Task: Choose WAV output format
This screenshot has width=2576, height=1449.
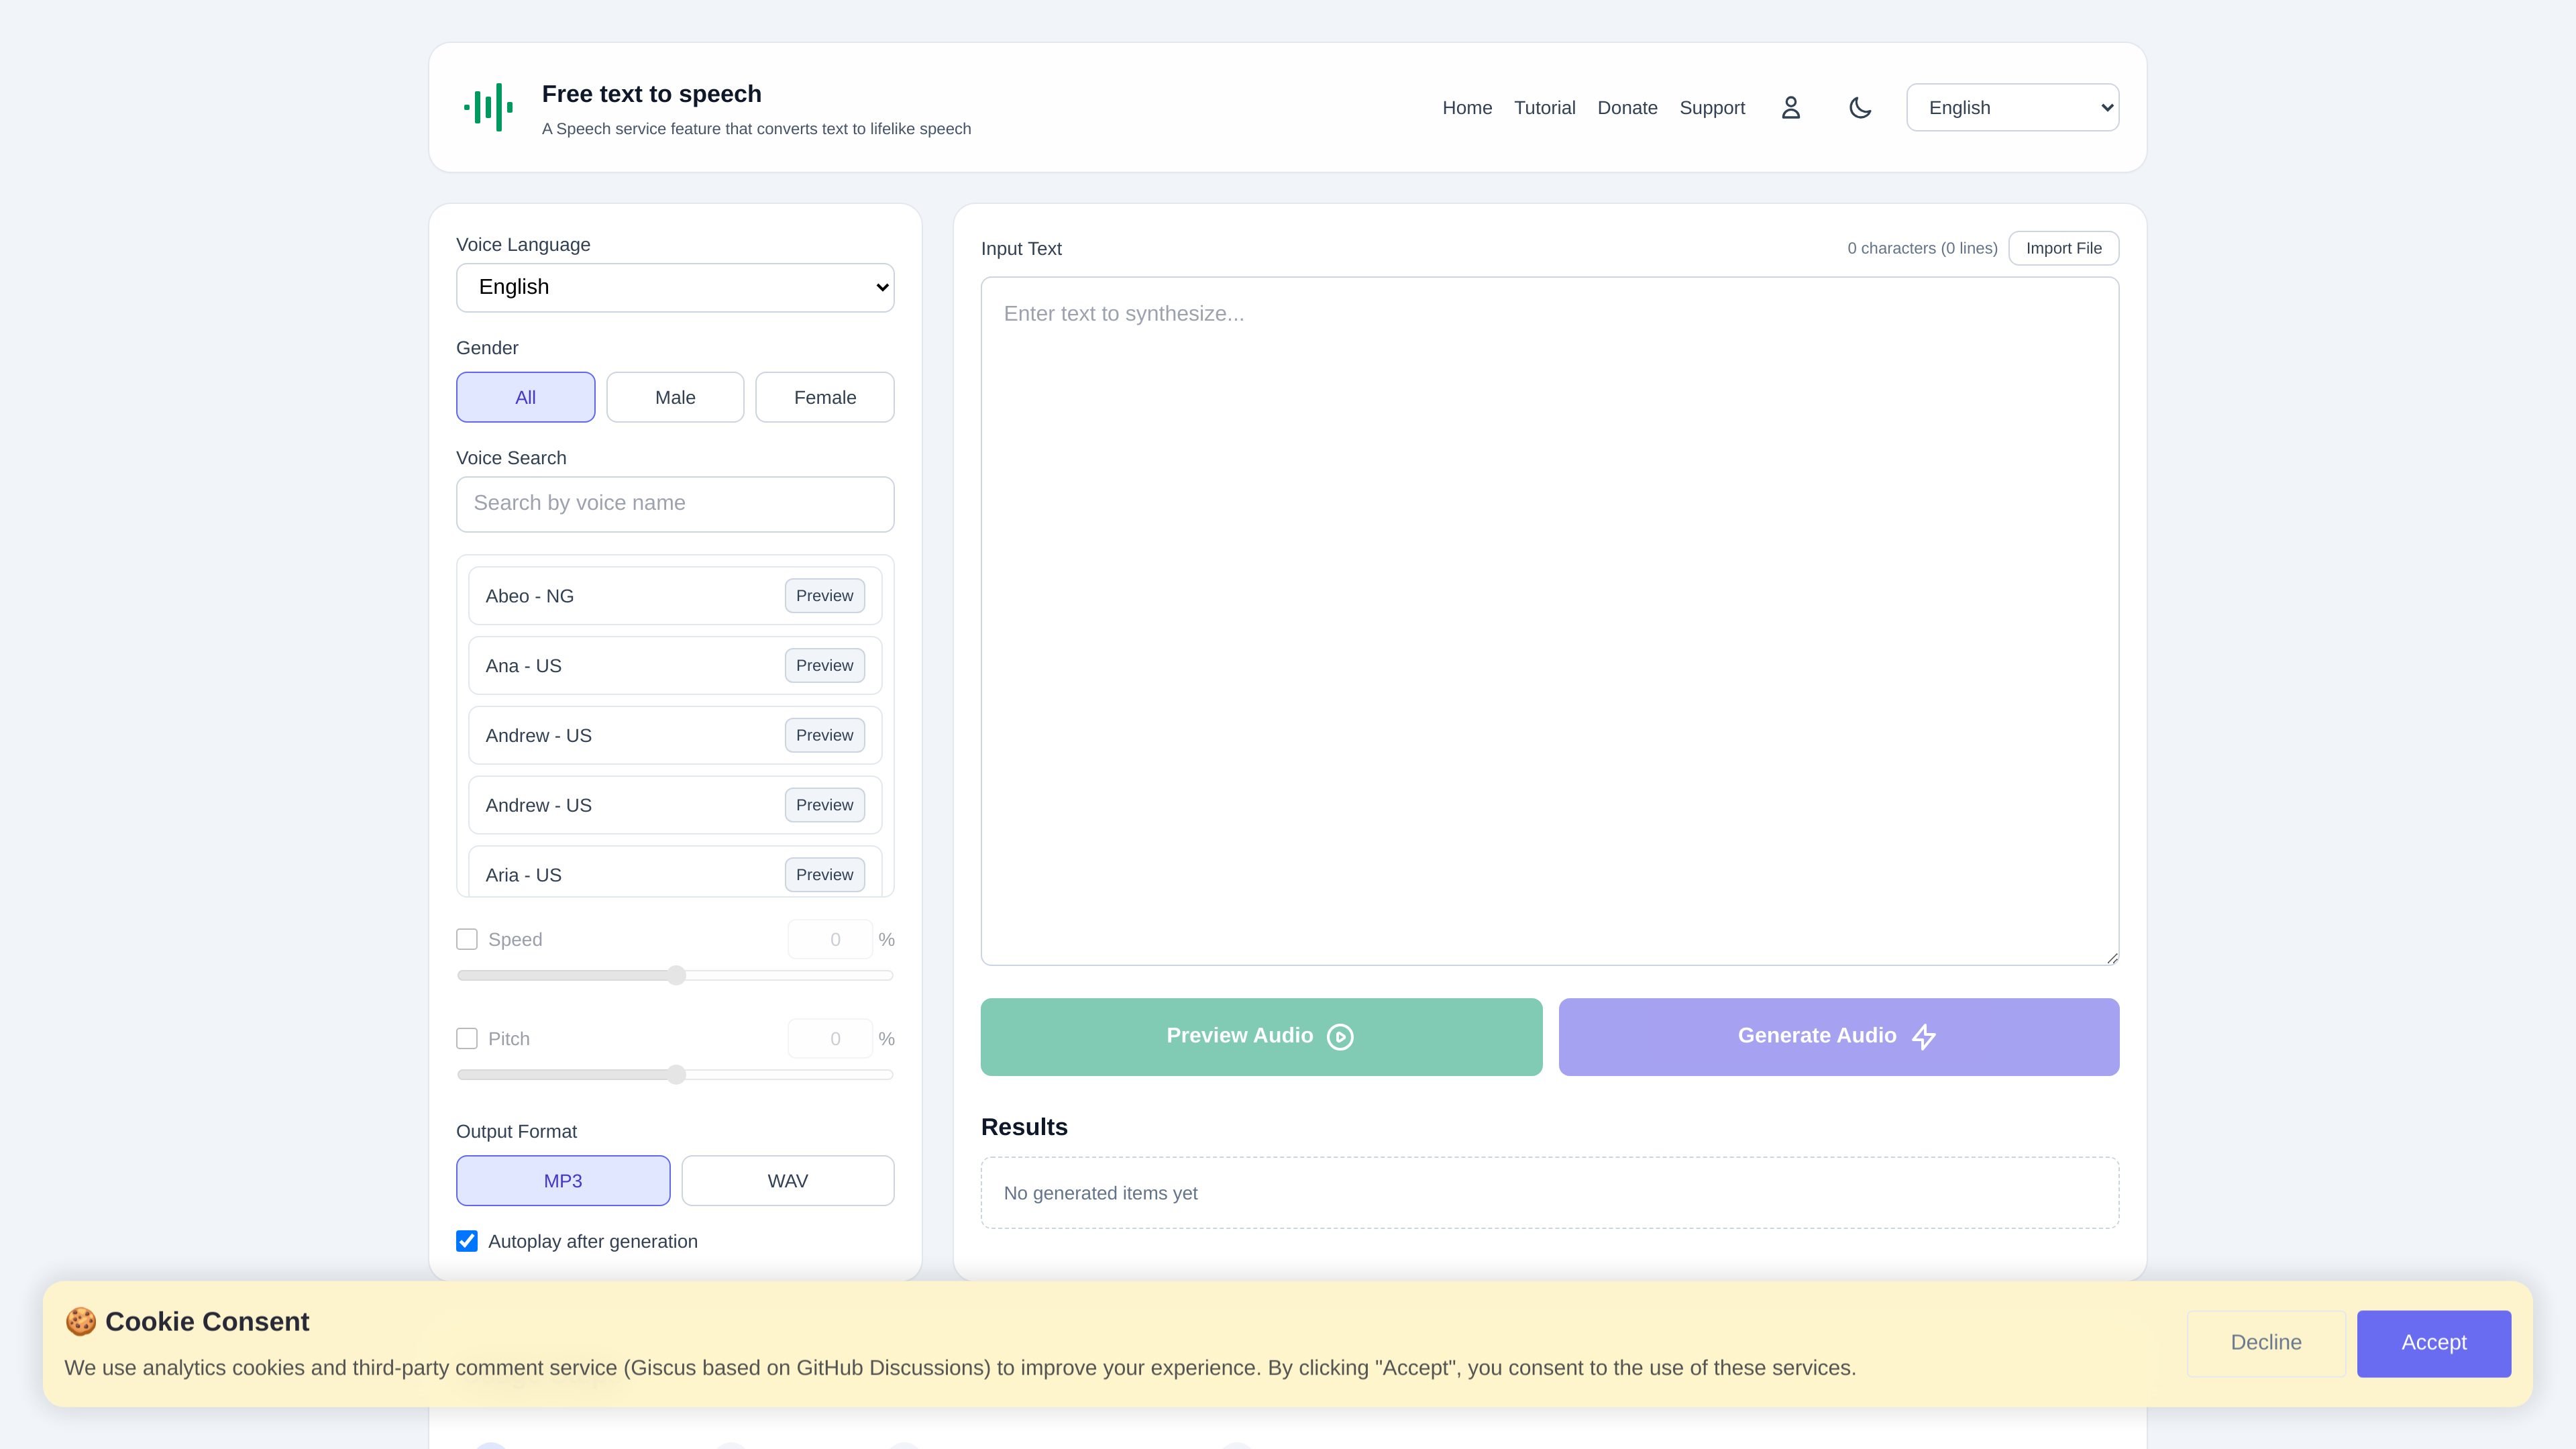Action: [787, 1180]
